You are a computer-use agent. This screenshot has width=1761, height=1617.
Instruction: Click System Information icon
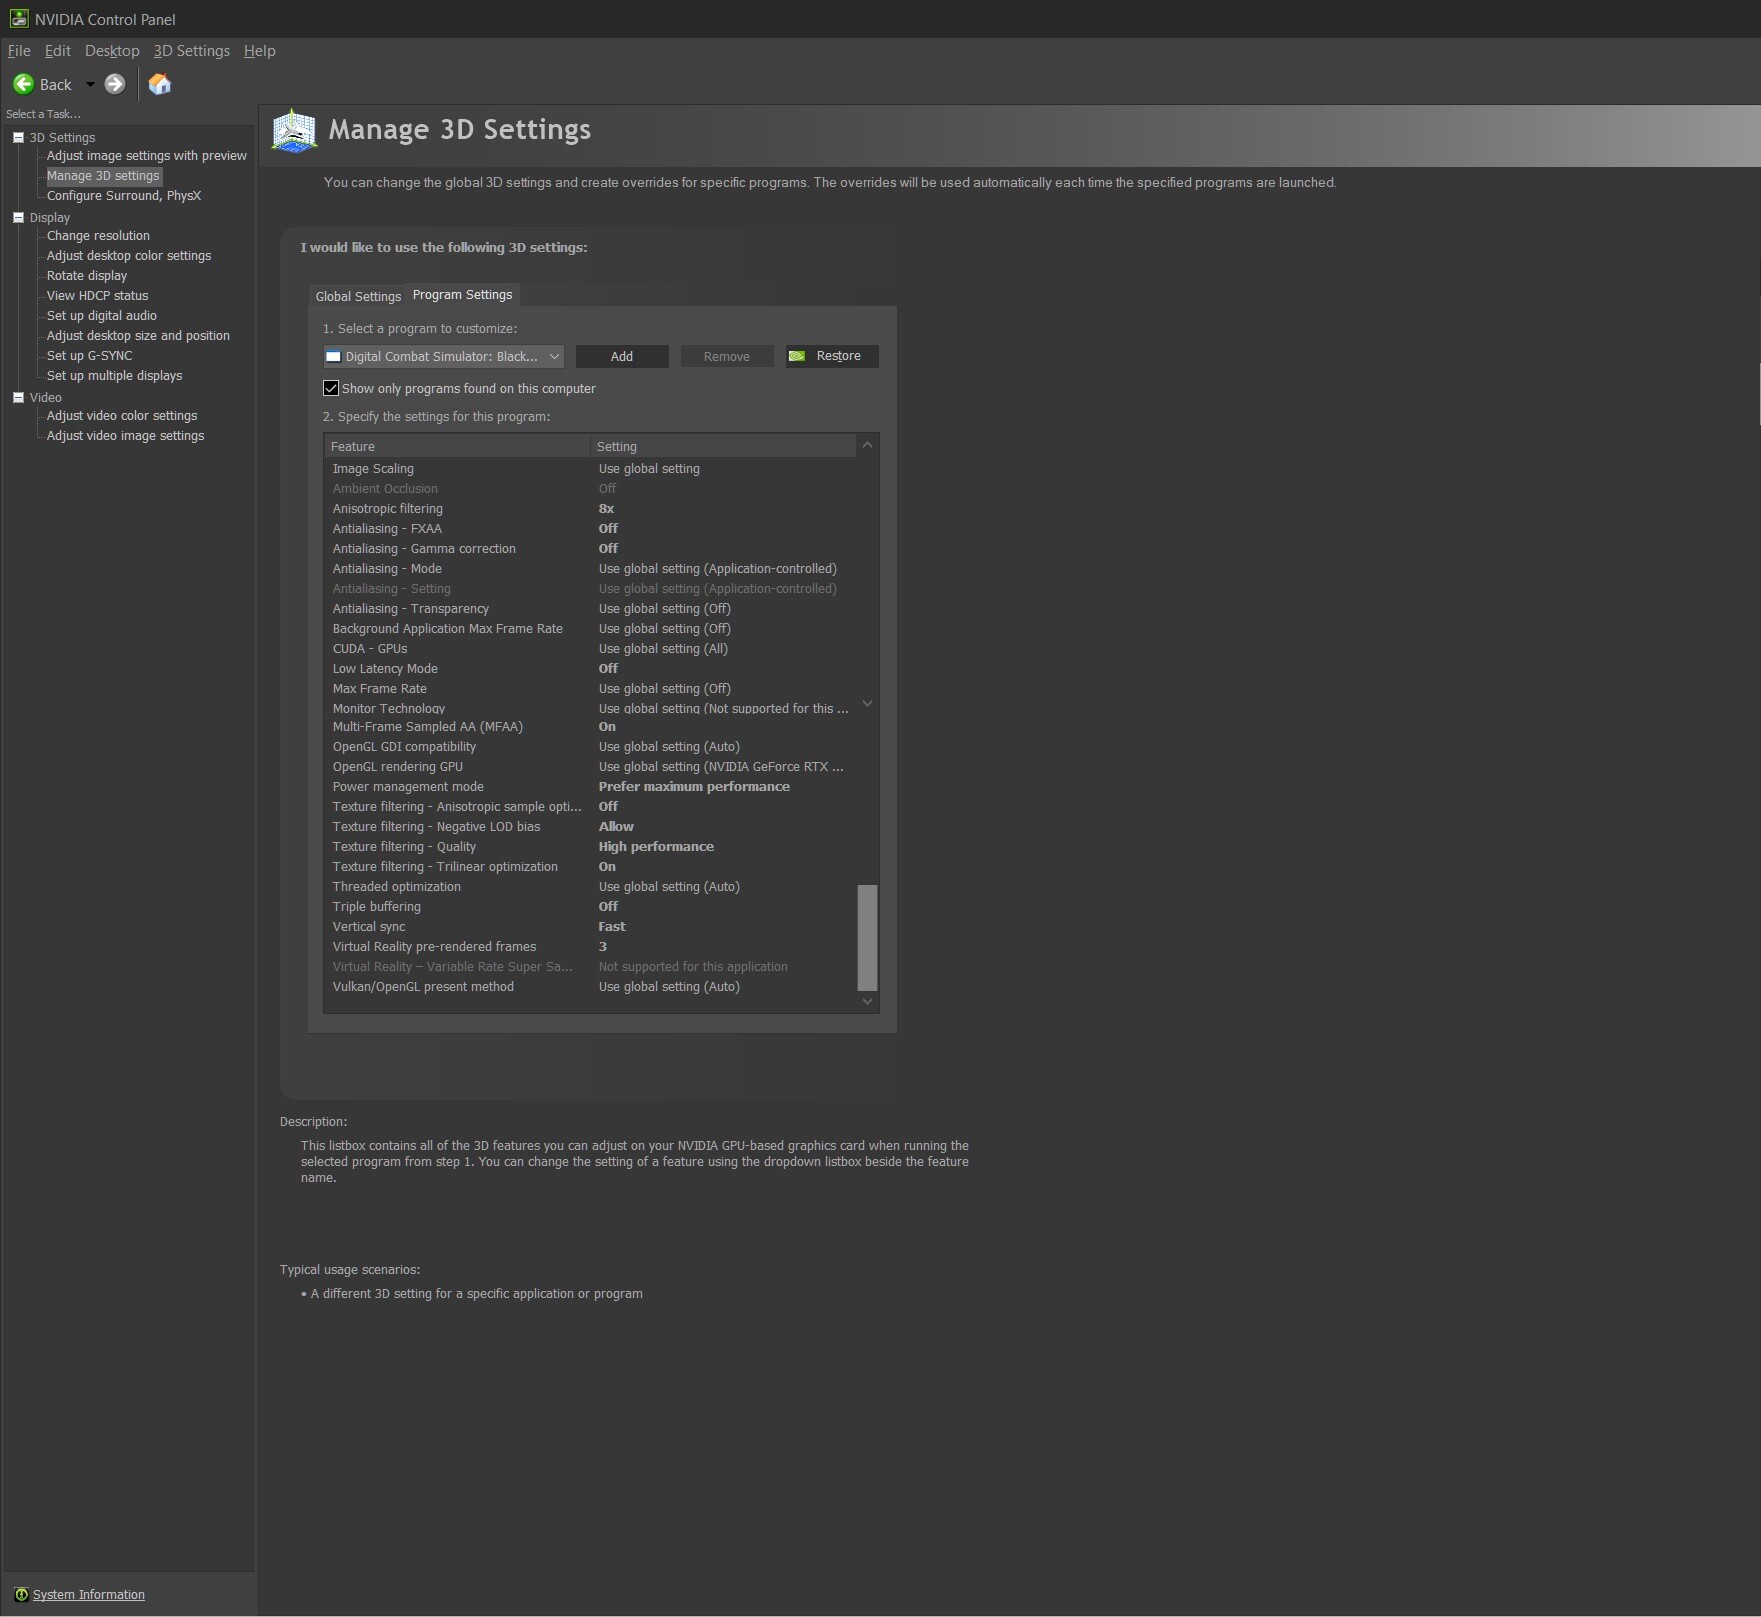click(21, 1594)
